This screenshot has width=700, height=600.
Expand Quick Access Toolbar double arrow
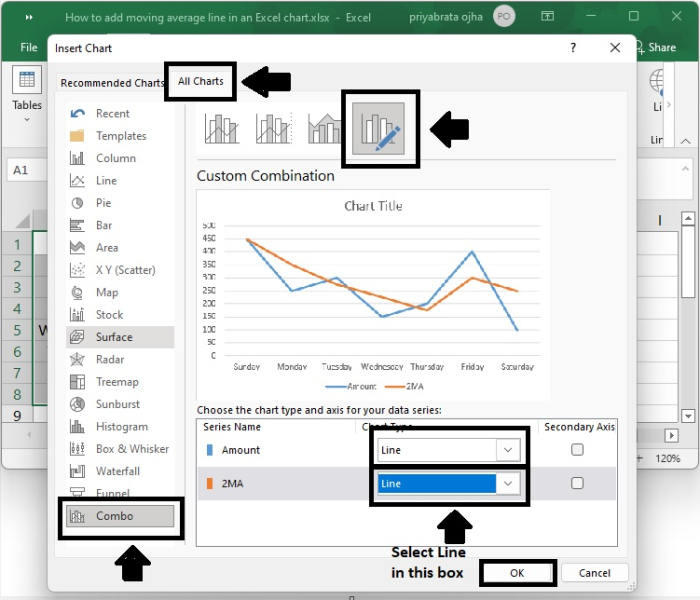[x=29, y=17]
